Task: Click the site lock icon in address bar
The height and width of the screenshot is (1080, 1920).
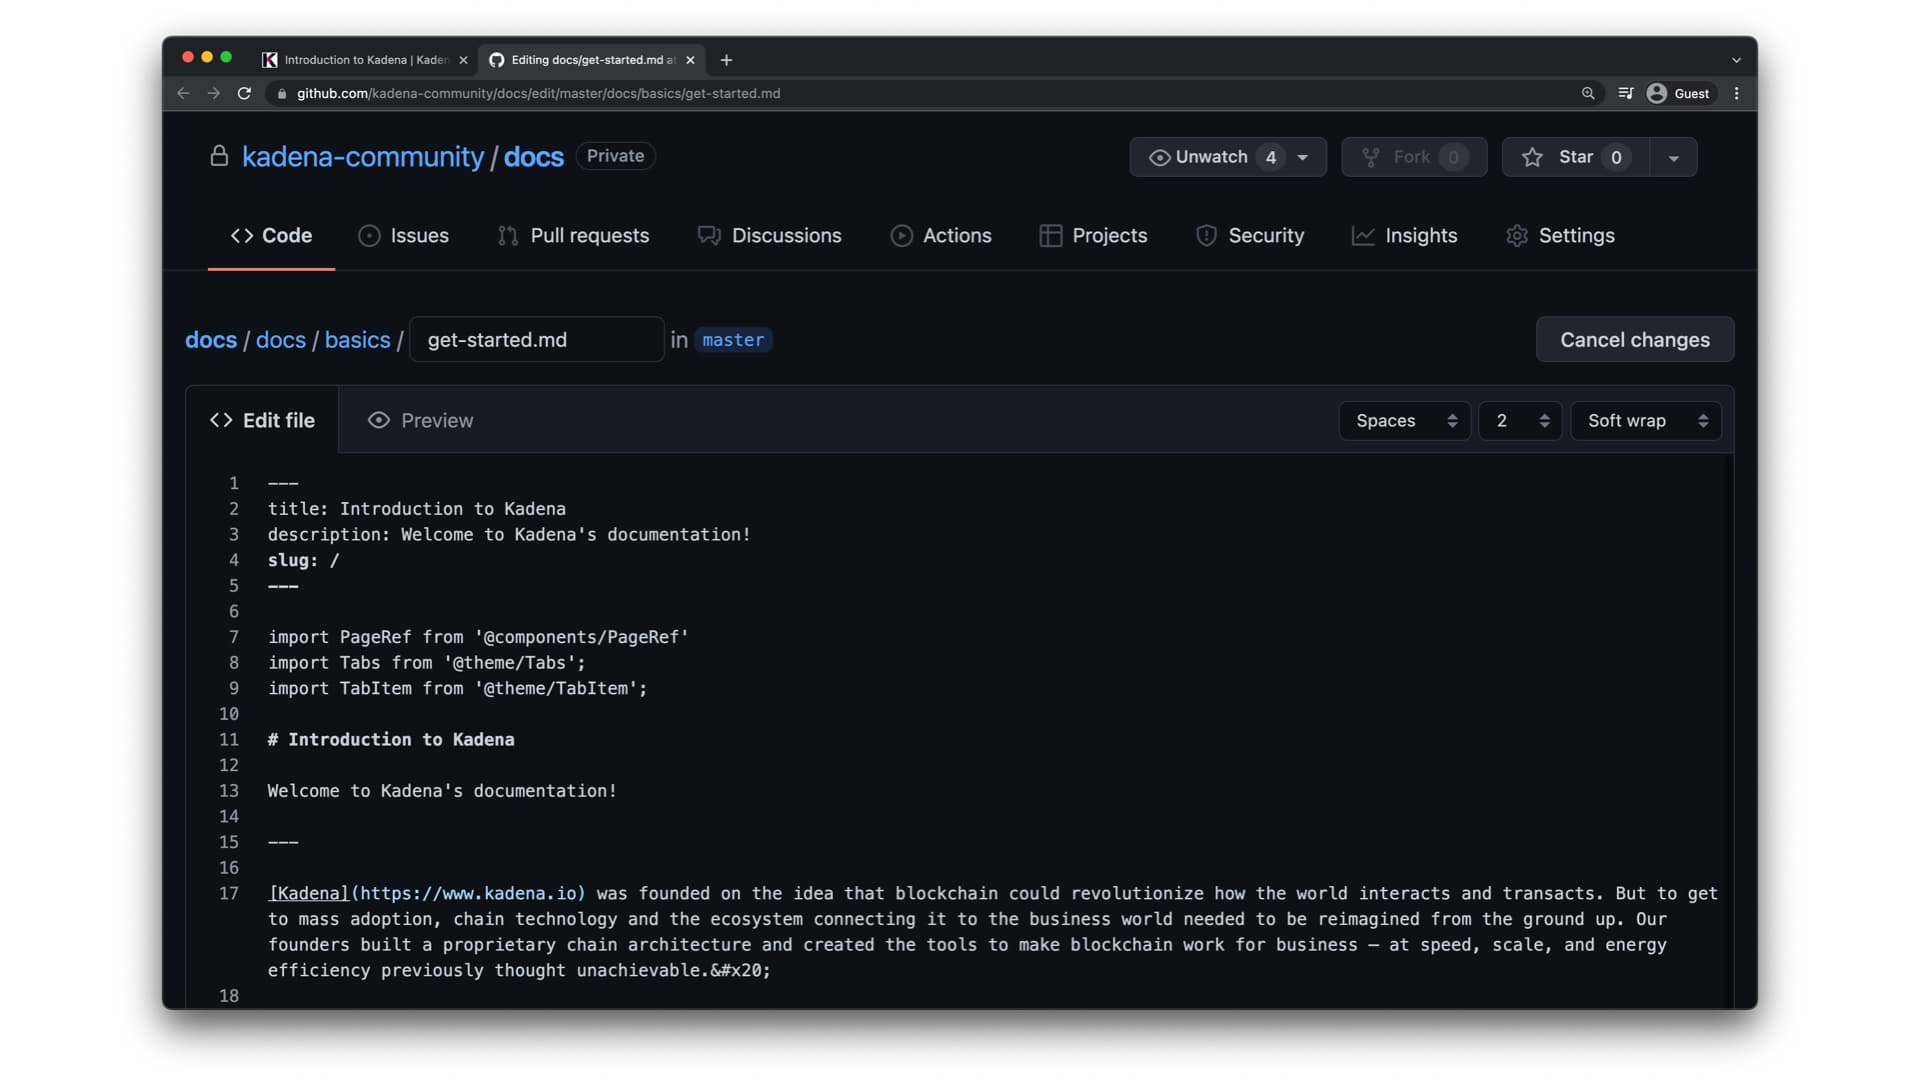Action: (x=282, y=93)
